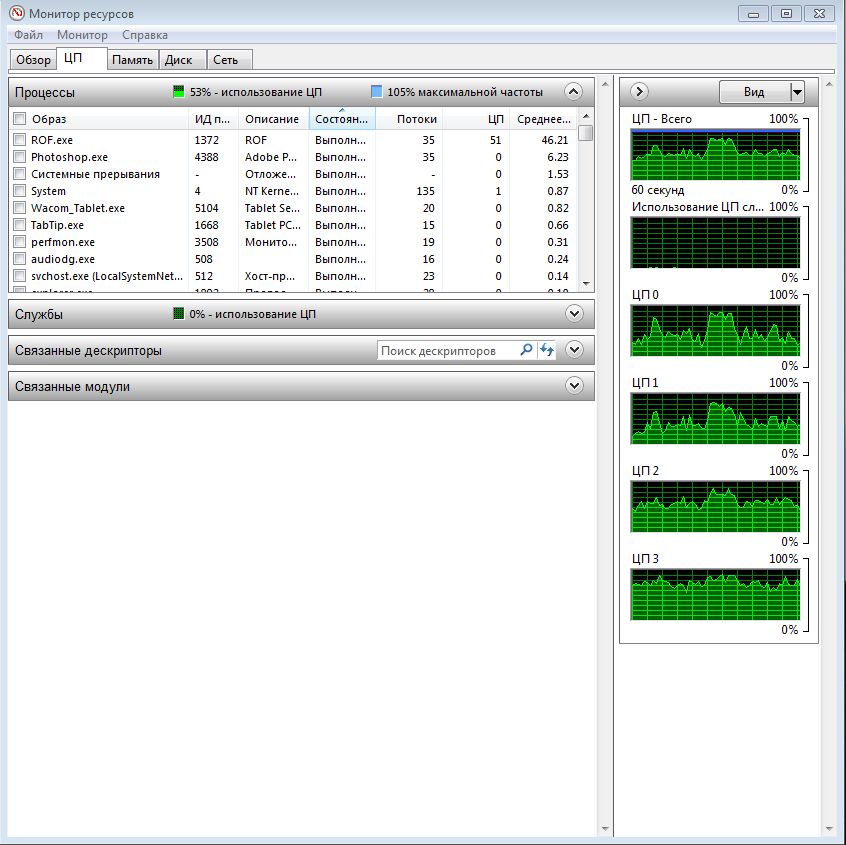Click the refresh icon beside descriptor search
Screen dimensions: 846x845
[x=547, y=351]
